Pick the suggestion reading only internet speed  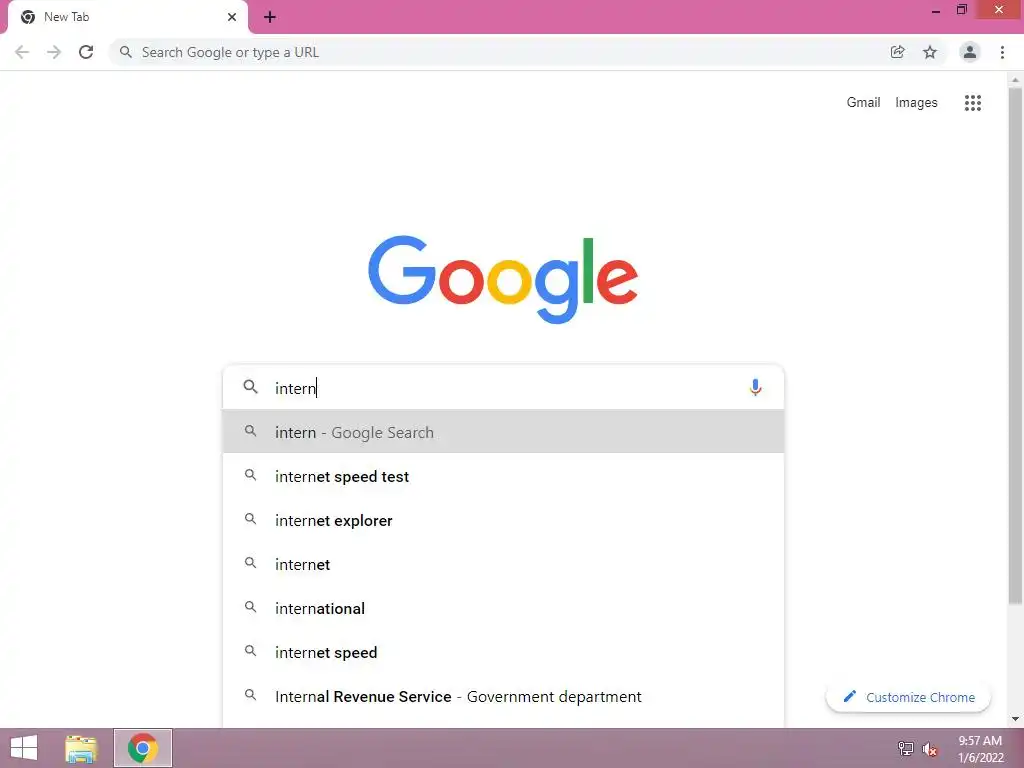(x=503, y=652)
